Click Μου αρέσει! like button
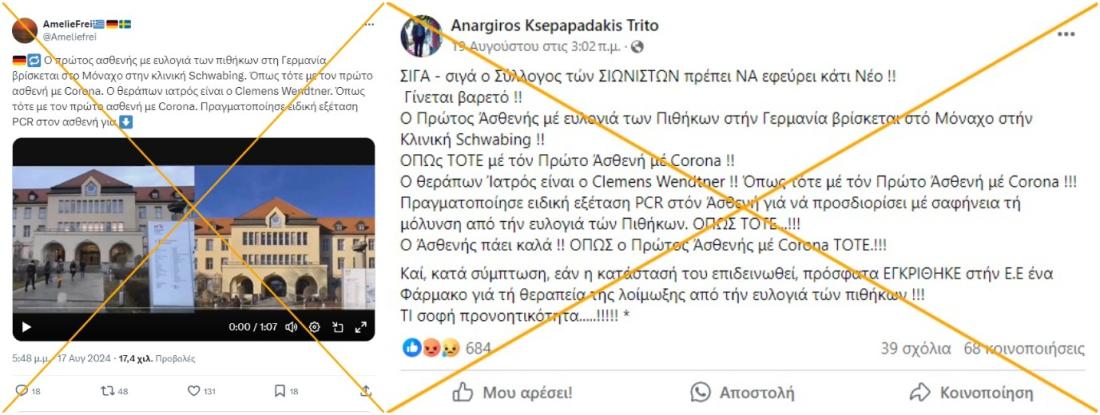 (513, 393)
